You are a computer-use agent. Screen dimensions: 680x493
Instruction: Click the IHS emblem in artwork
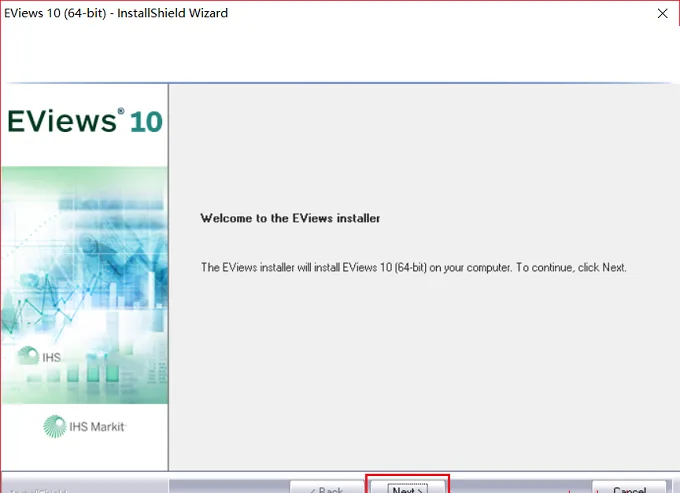pos(39,356)
